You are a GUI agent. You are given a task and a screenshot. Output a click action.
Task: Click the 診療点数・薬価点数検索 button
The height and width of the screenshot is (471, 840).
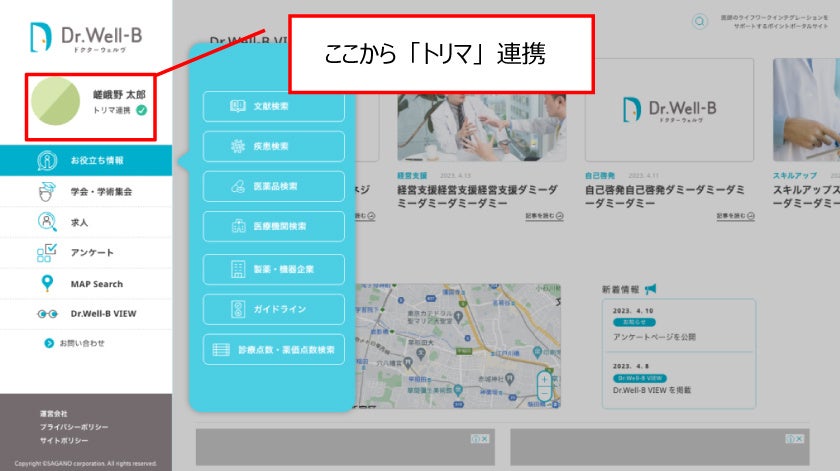click(274, 349)
